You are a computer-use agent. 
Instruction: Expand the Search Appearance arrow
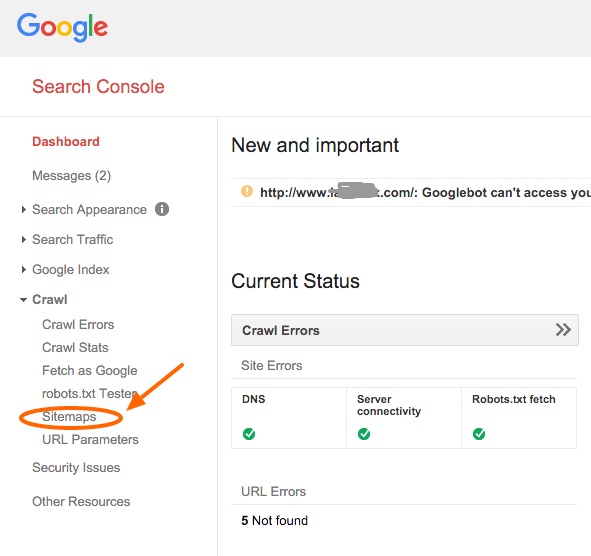[24, 209]
